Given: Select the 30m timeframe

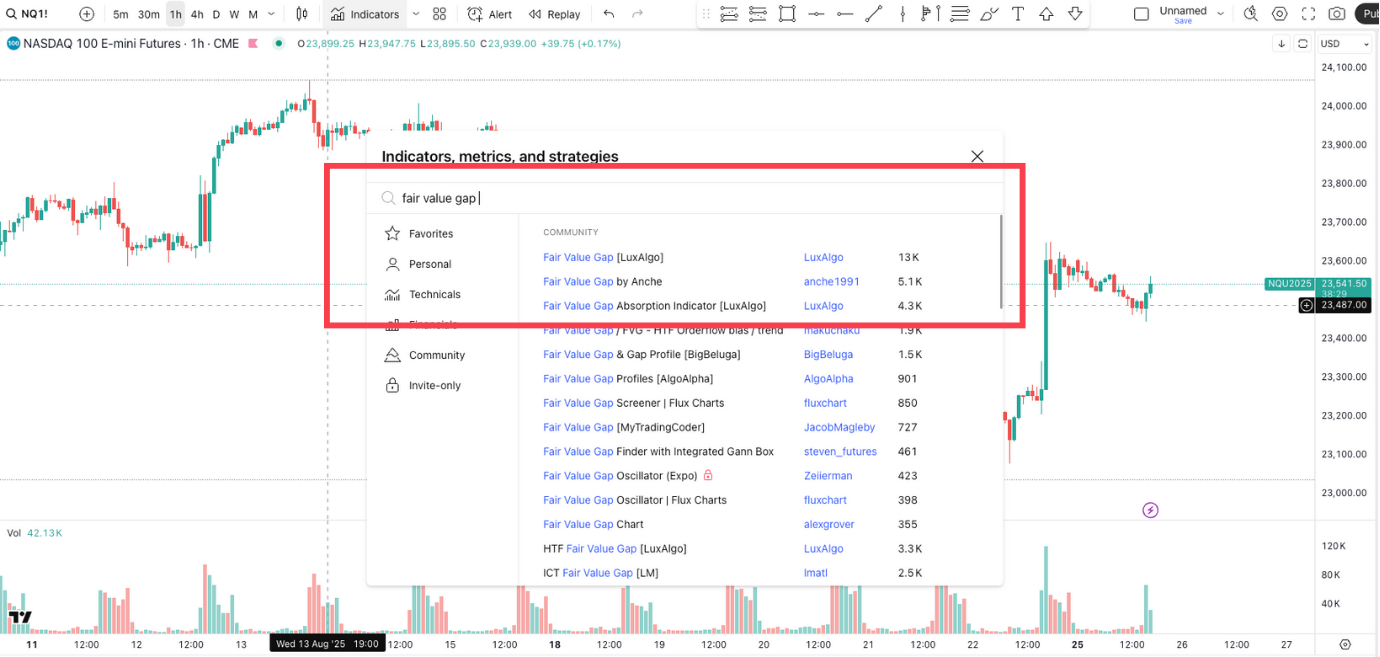Looking at the screenshot, I should [148, 14].
